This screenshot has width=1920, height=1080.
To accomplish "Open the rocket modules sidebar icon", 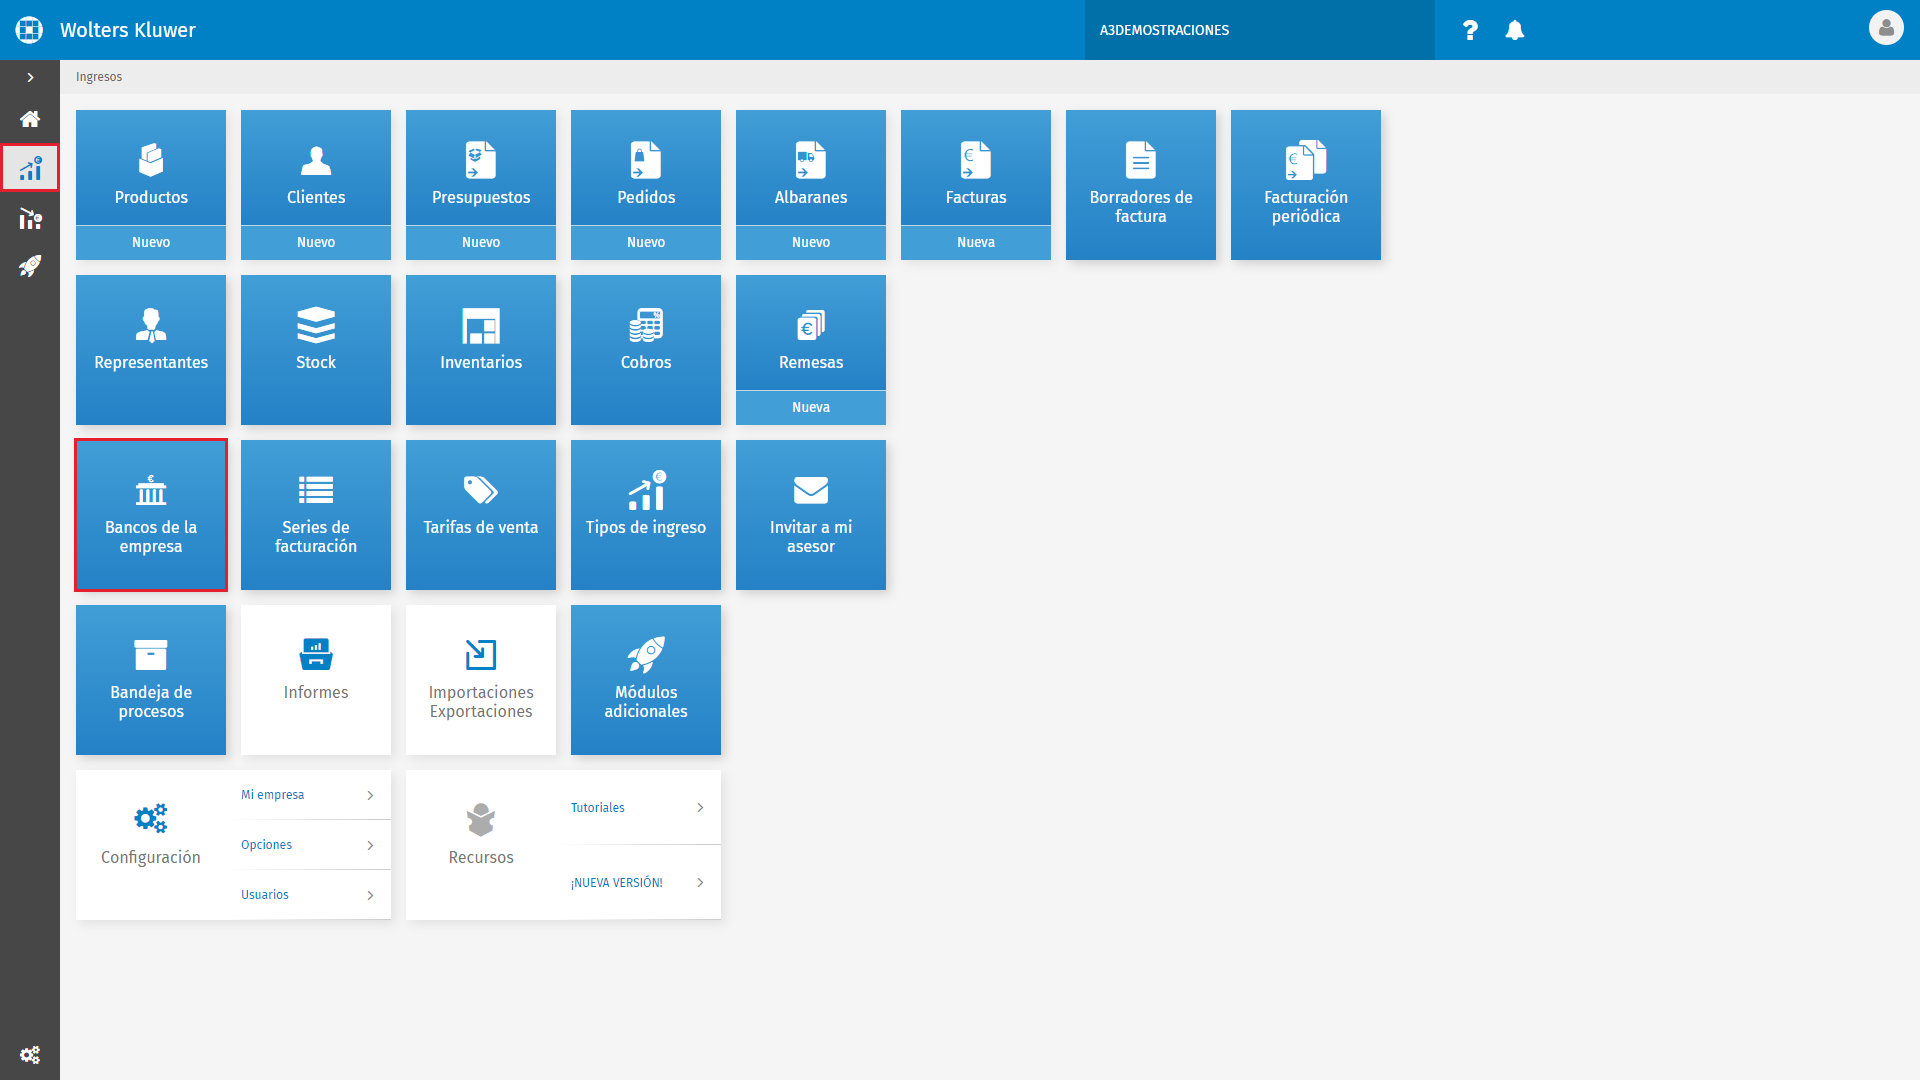I will point(30,266).
